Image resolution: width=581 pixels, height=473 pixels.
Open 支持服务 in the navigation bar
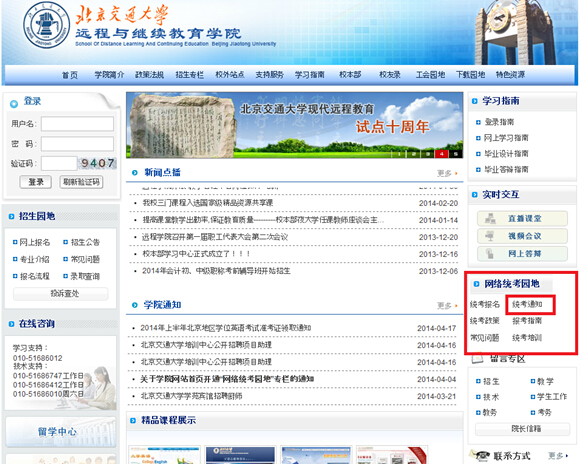pyautogui.click(x=269, y=75)
